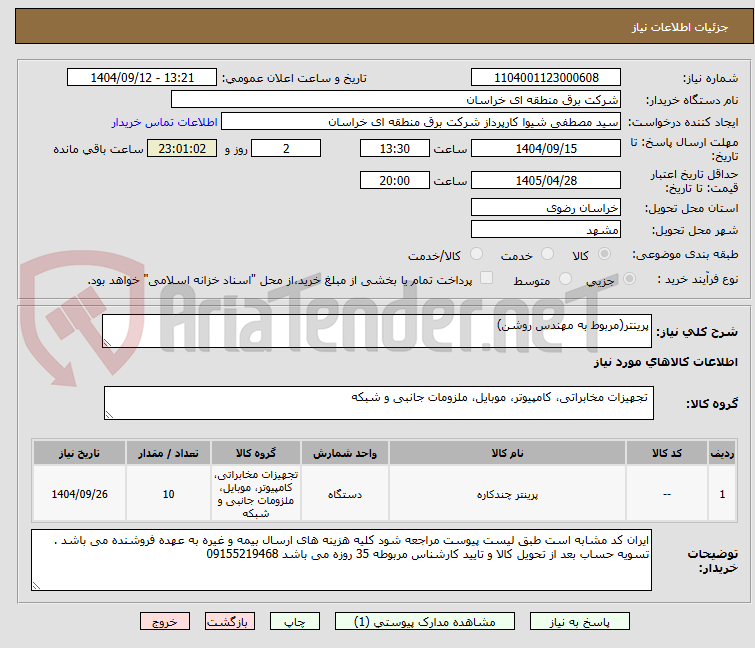755x648 pixels.
Task: Select the کالا/خدمت radio button
Action: tap(476, 254)
